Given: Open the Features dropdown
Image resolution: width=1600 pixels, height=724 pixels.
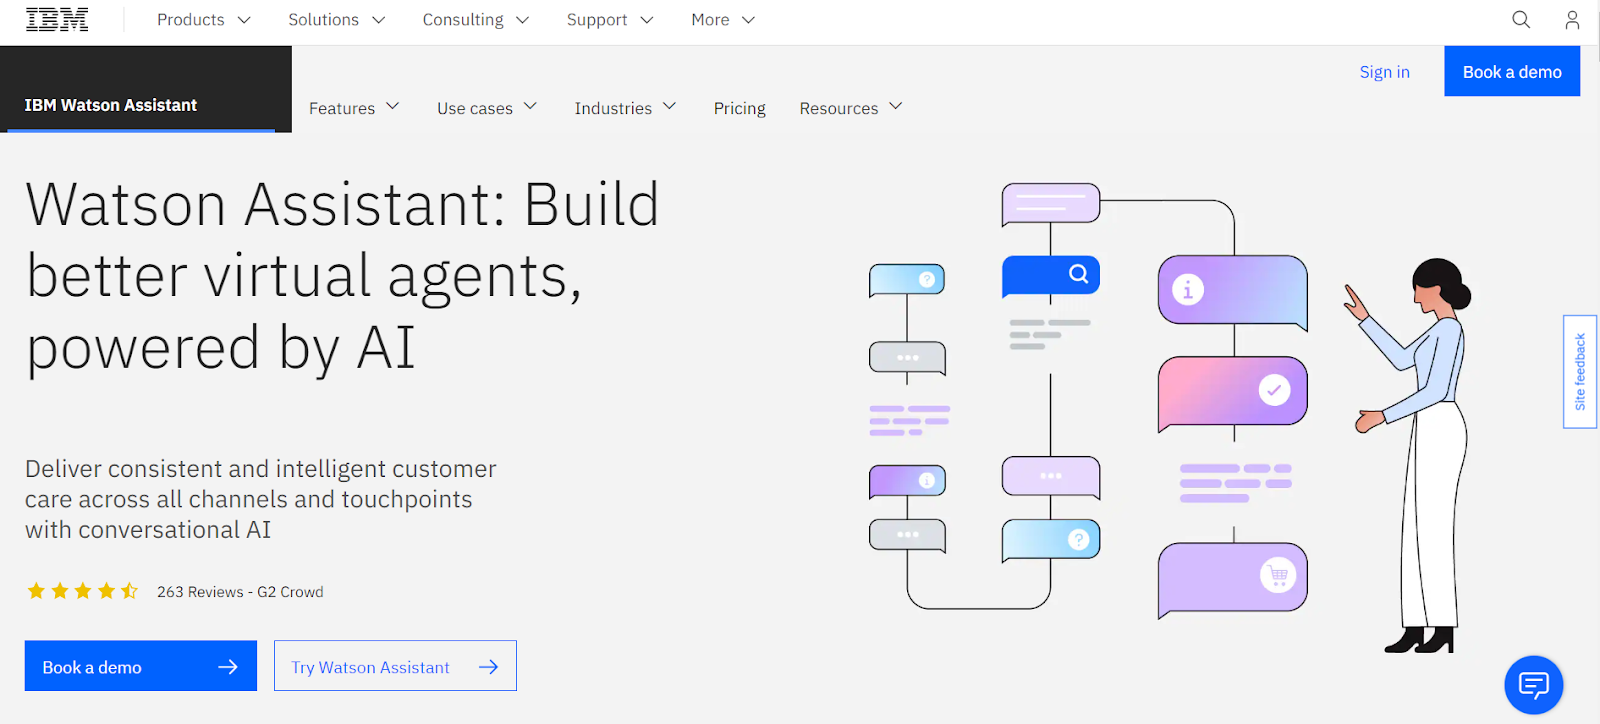Looking at the screenshot, I should point(354,108).
